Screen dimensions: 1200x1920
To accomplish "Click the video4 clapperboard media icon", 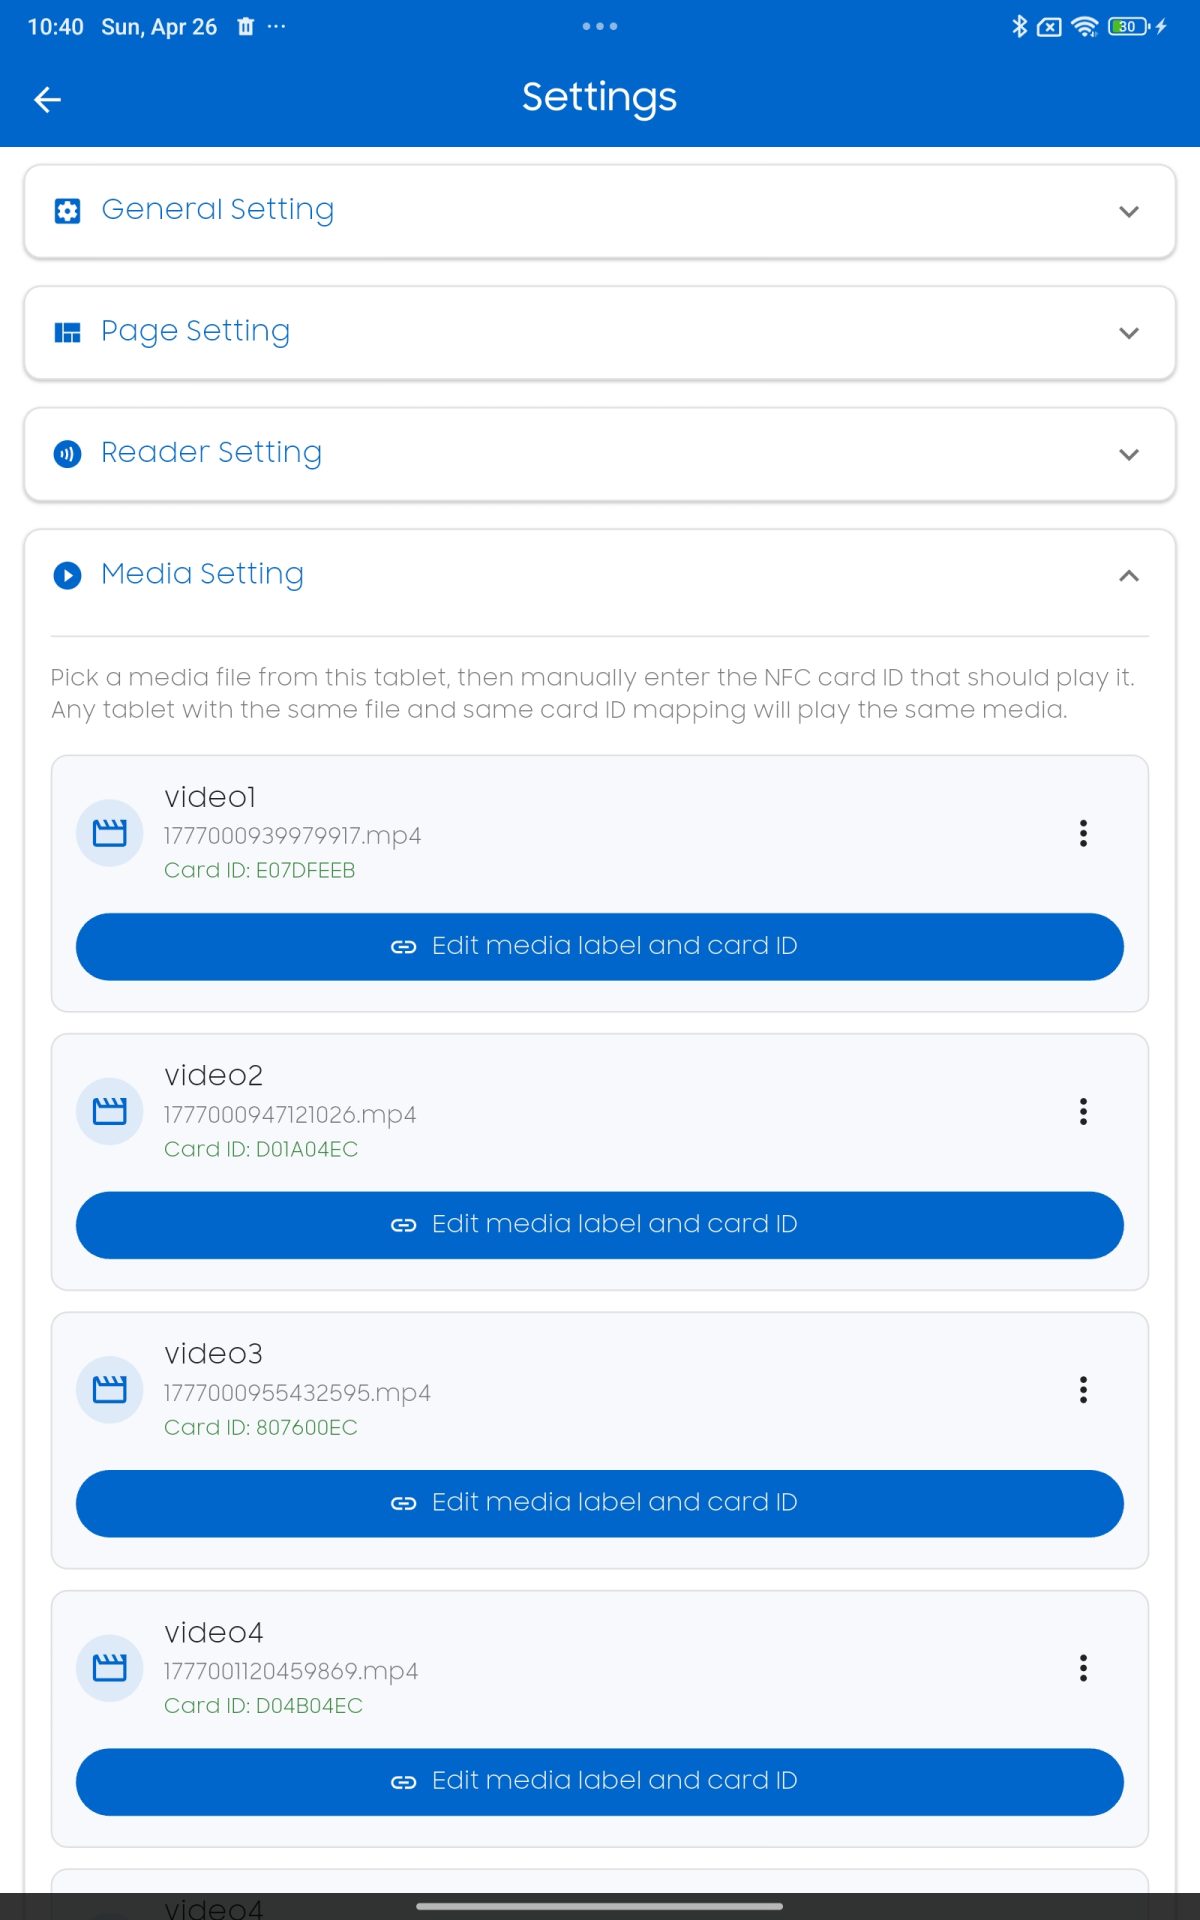I will pos(110,1667).
